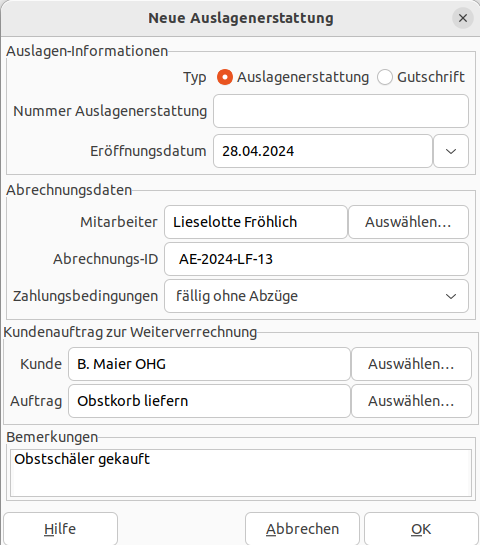Click the Abrechnungs-ID field AE-2024-LF-13
This screenshot has width=480, height=545.
(x=316, y=259)
